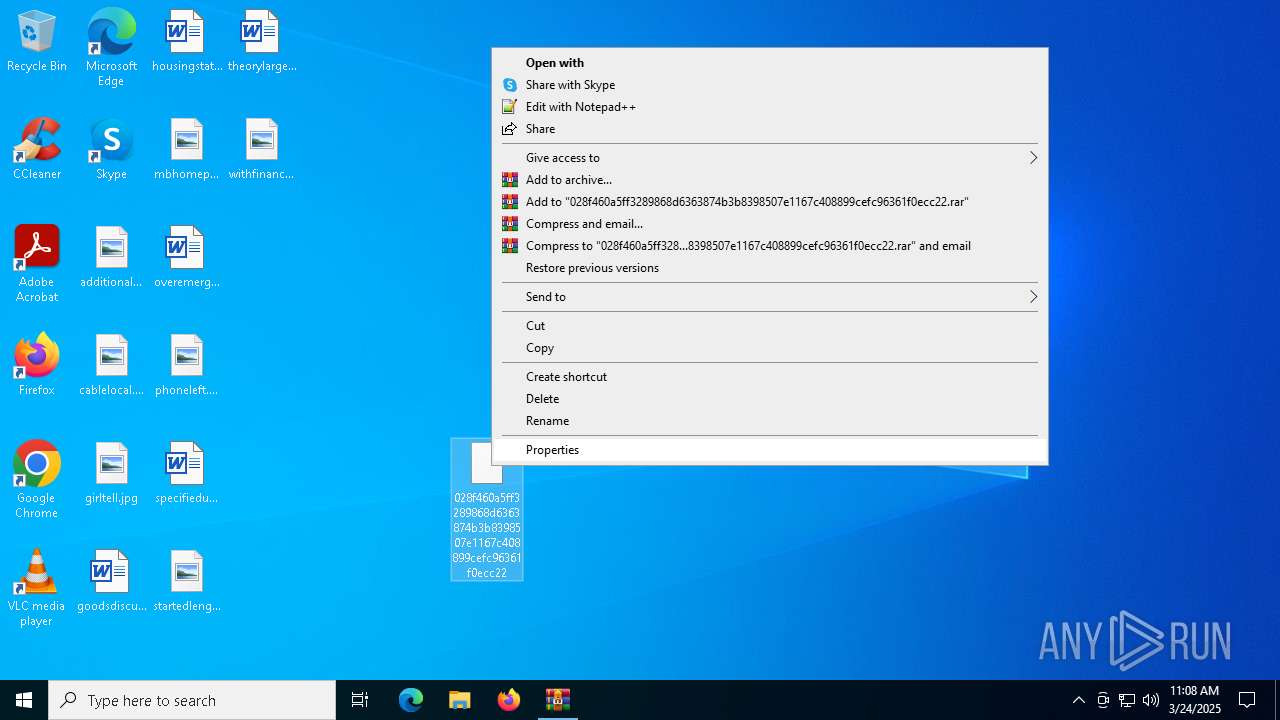Open the Action Center notifications icon
1280x720 pixels.
pos(1247,700)
